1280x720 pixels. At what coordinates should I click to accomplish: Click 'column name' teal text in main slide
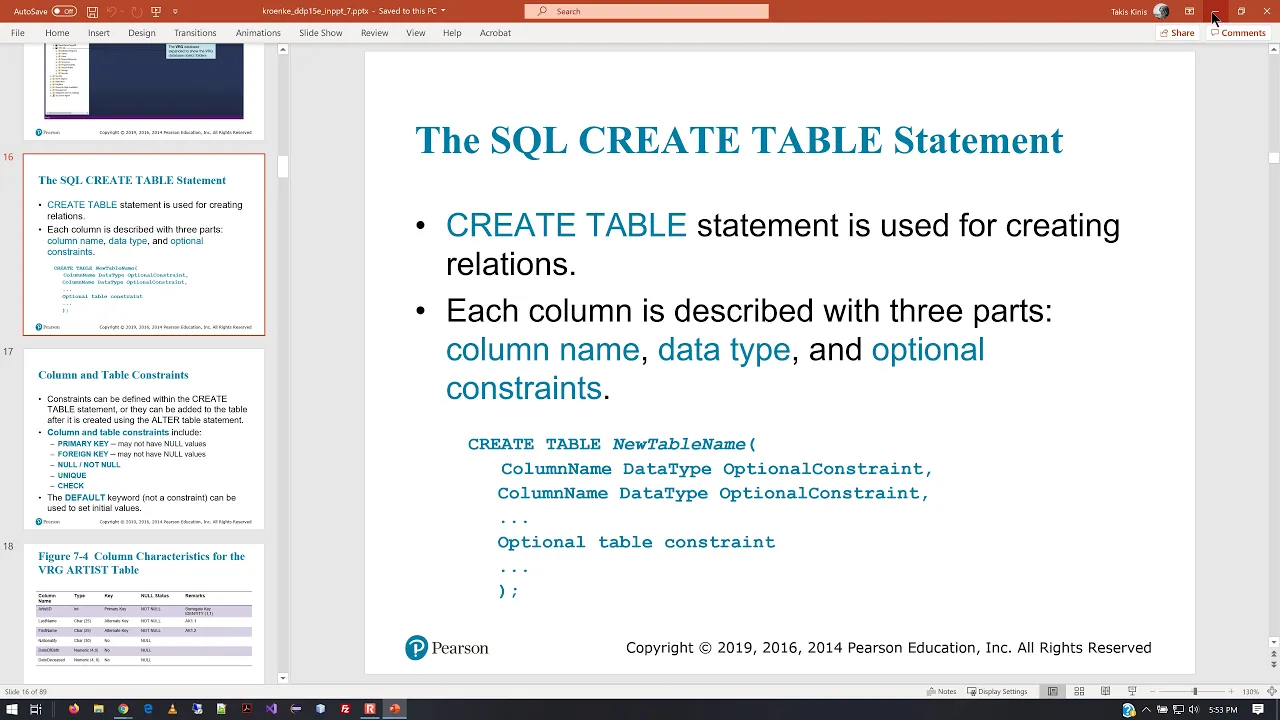542,350
